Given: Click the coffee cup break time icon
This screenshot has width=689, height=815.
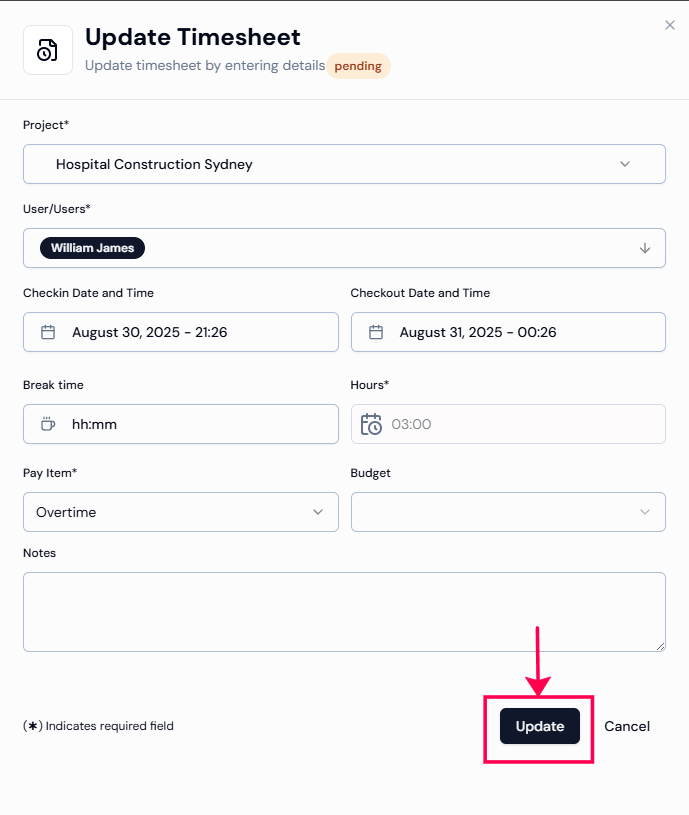Looking at the screenshot, I should click(x=48, y=424).
